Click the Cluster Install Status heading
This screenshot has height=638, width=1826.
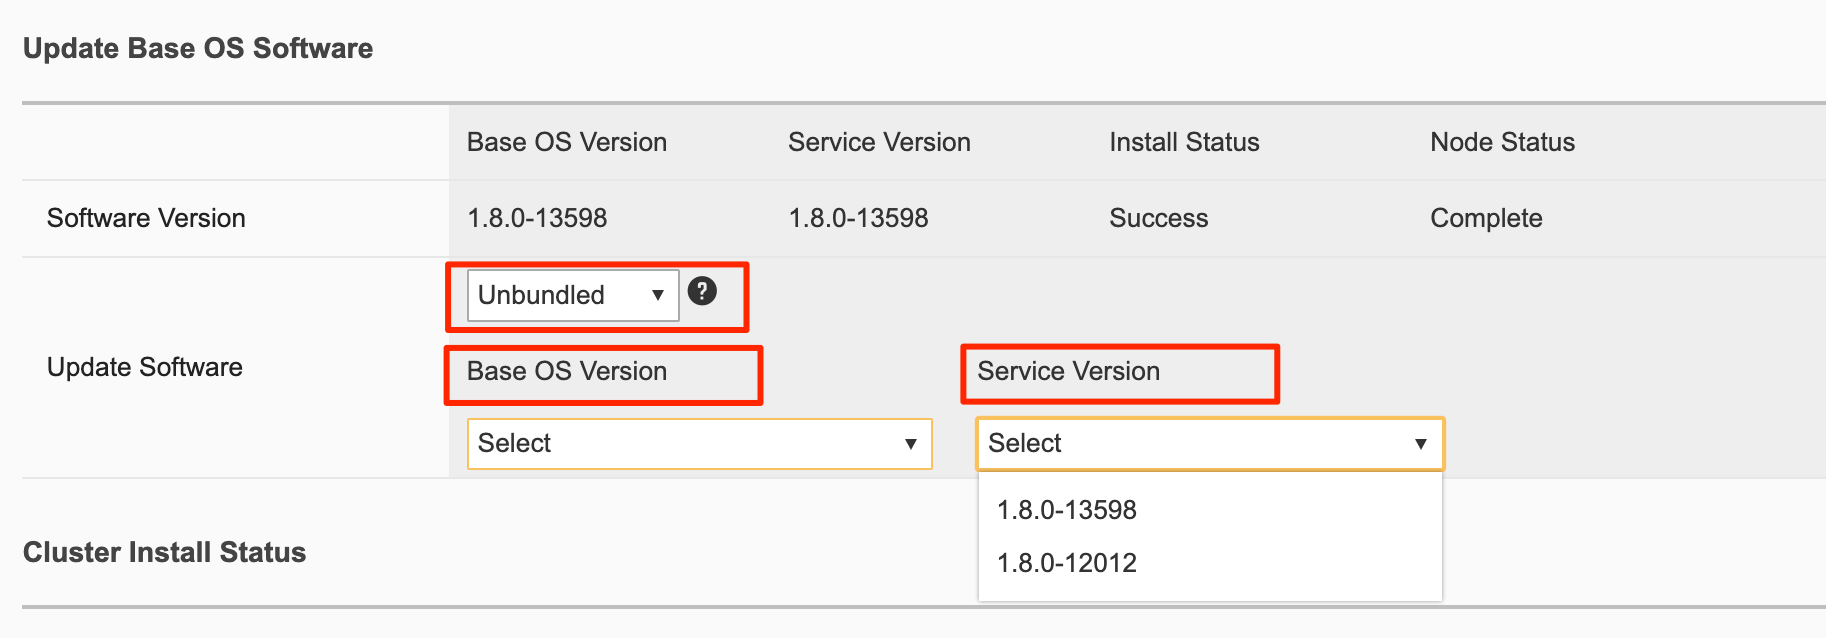coord(164,552)
